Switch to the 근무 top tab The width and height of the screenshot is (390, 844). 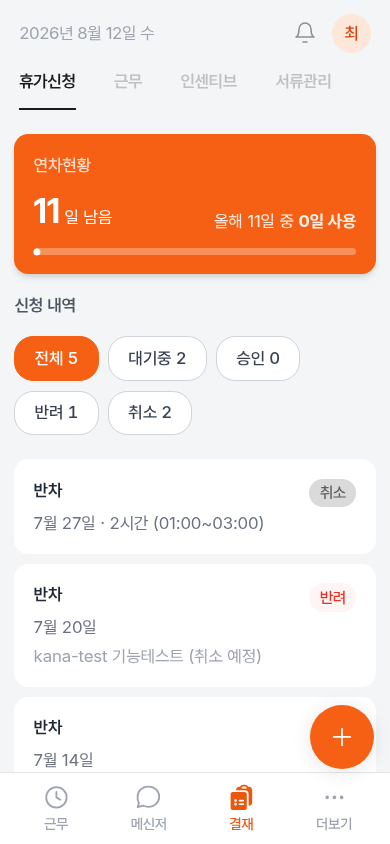[128, 82]
